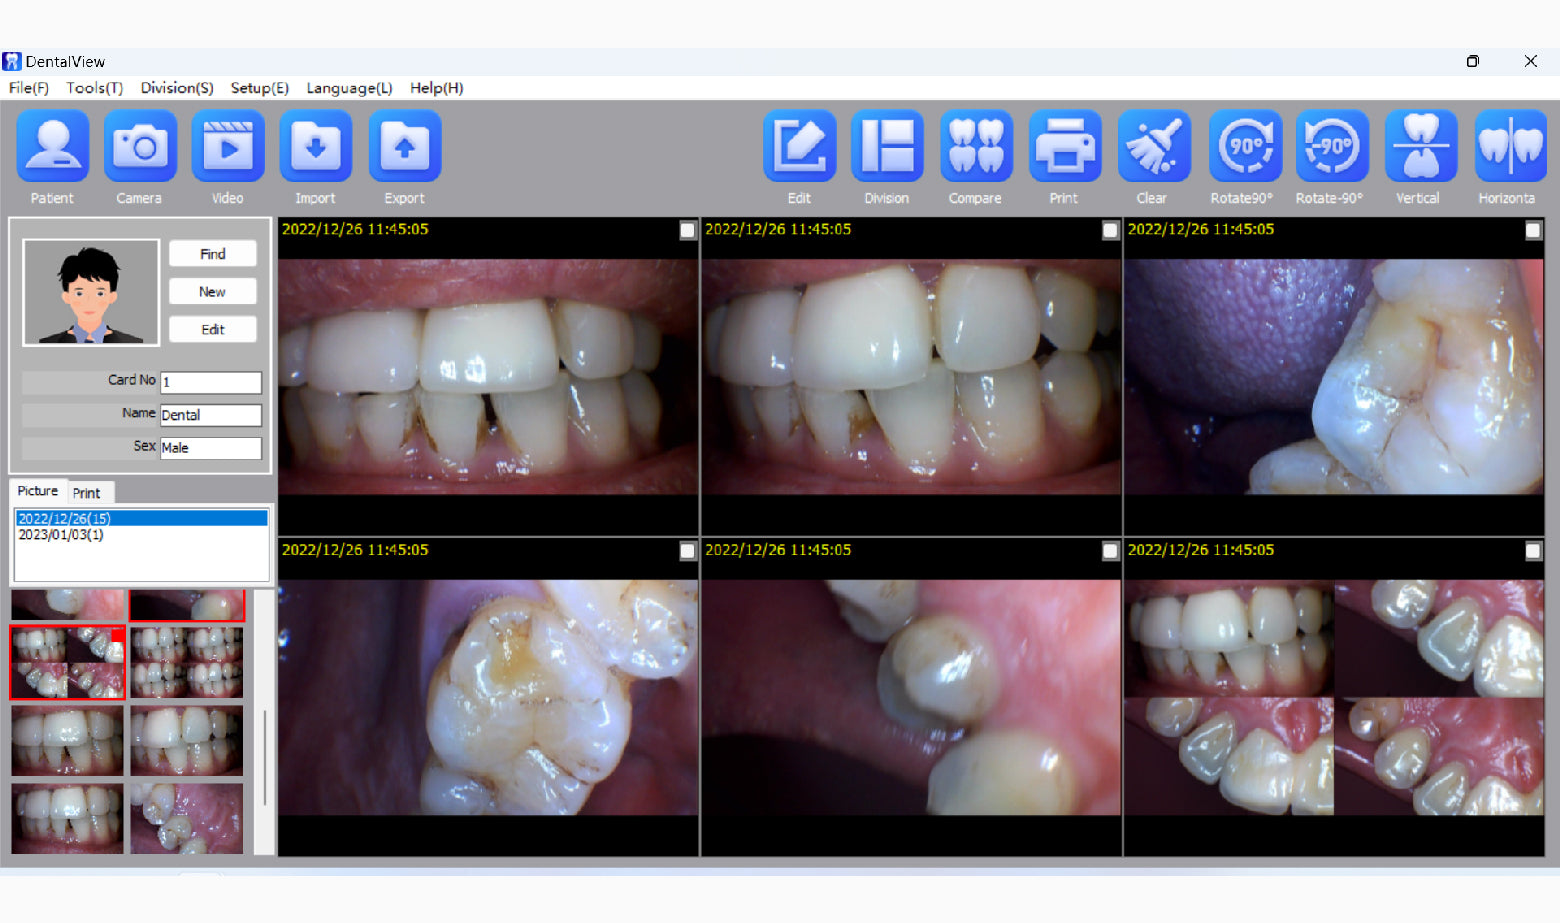Click the New patient button

212,292
